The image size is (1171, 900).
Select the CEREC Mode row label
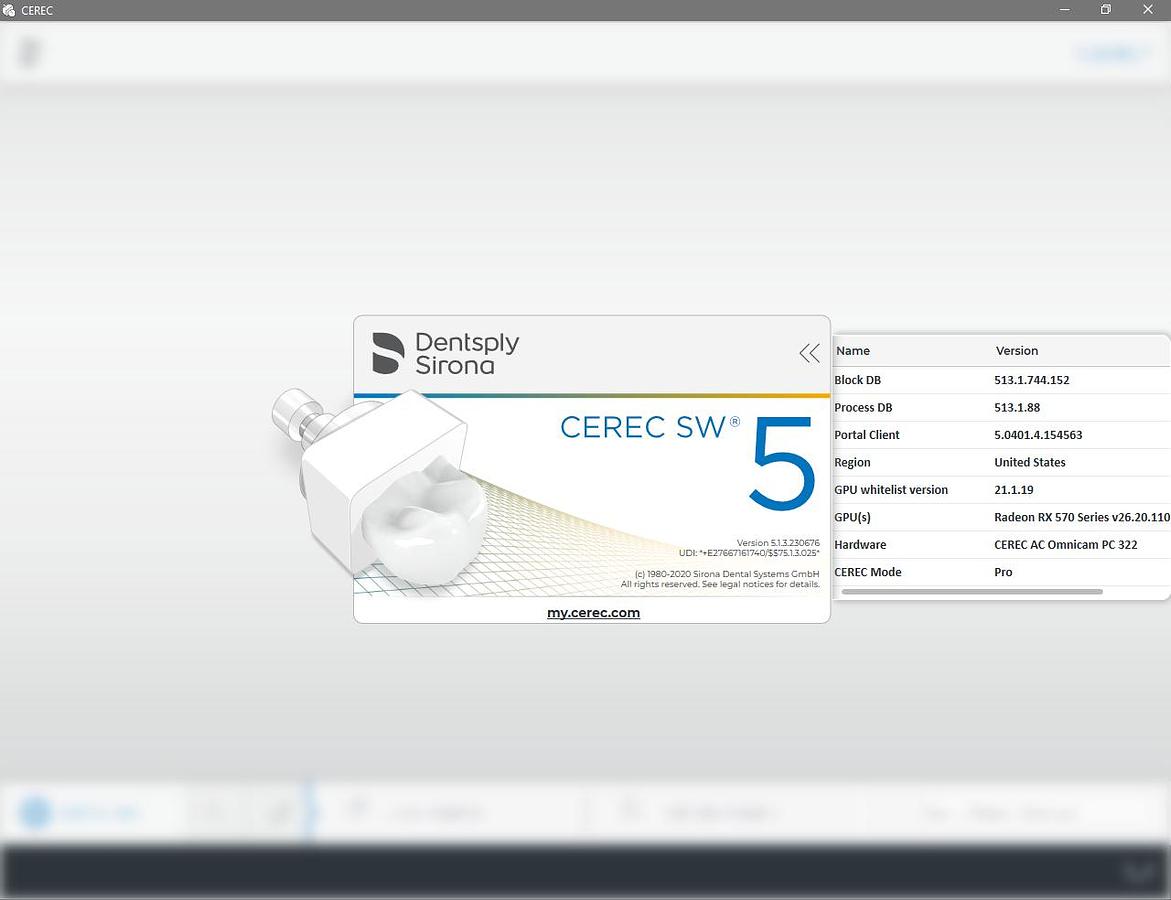click(868, 572)
